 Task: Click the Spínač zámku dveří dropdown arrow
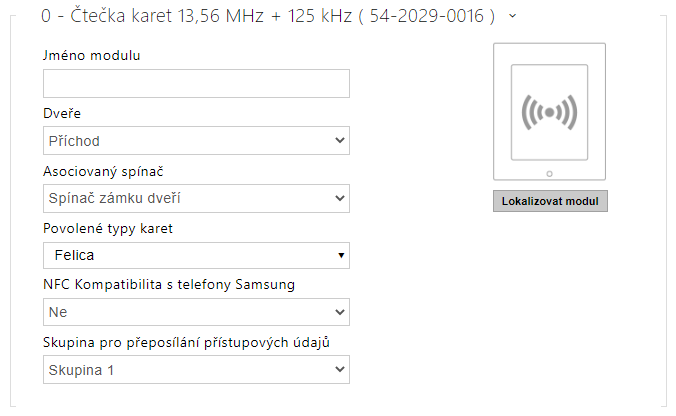[x=340, y=198]
